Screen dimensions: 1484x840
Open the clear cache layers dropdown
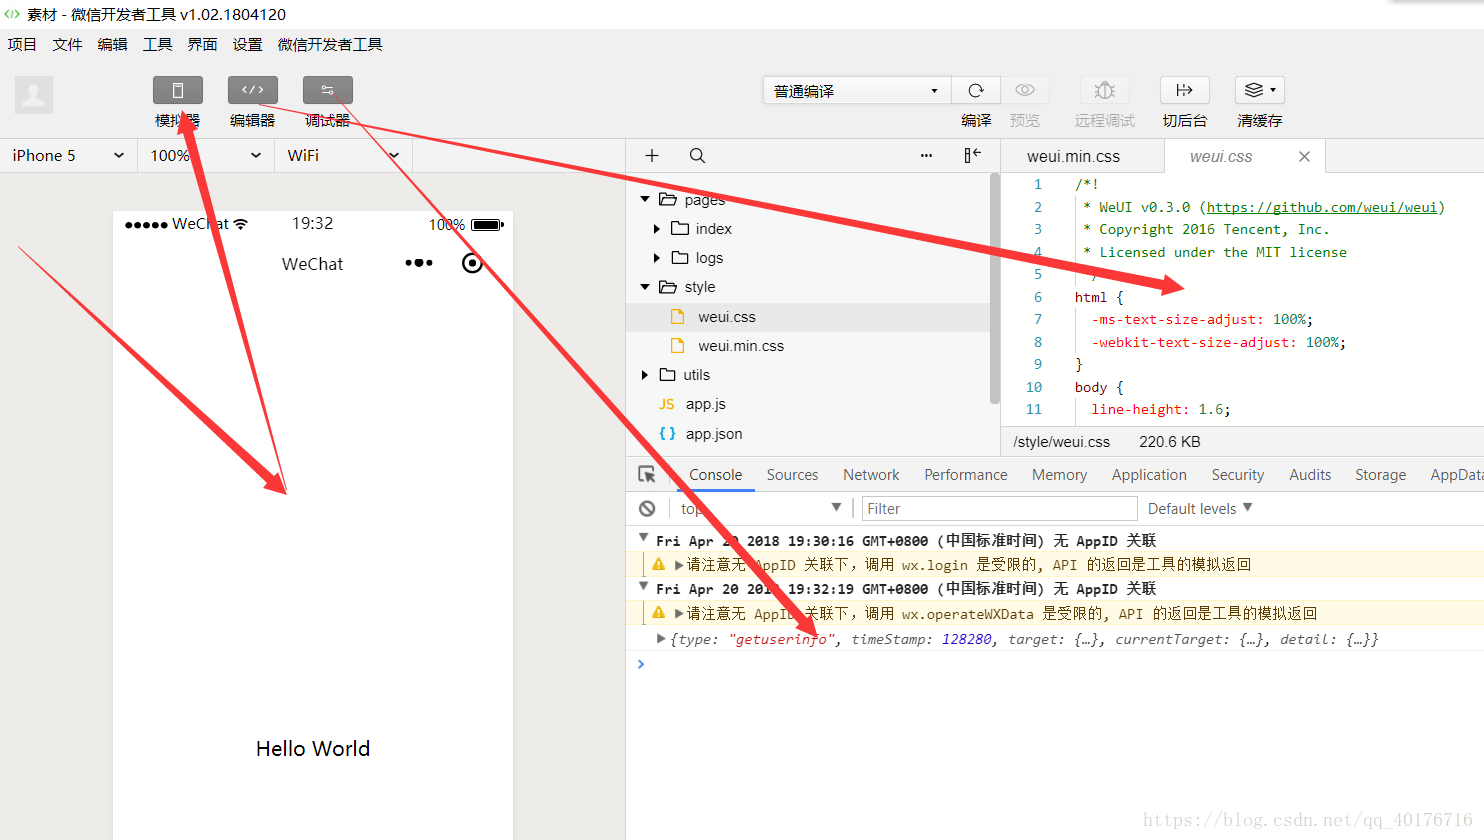(x=1260, y=90)
